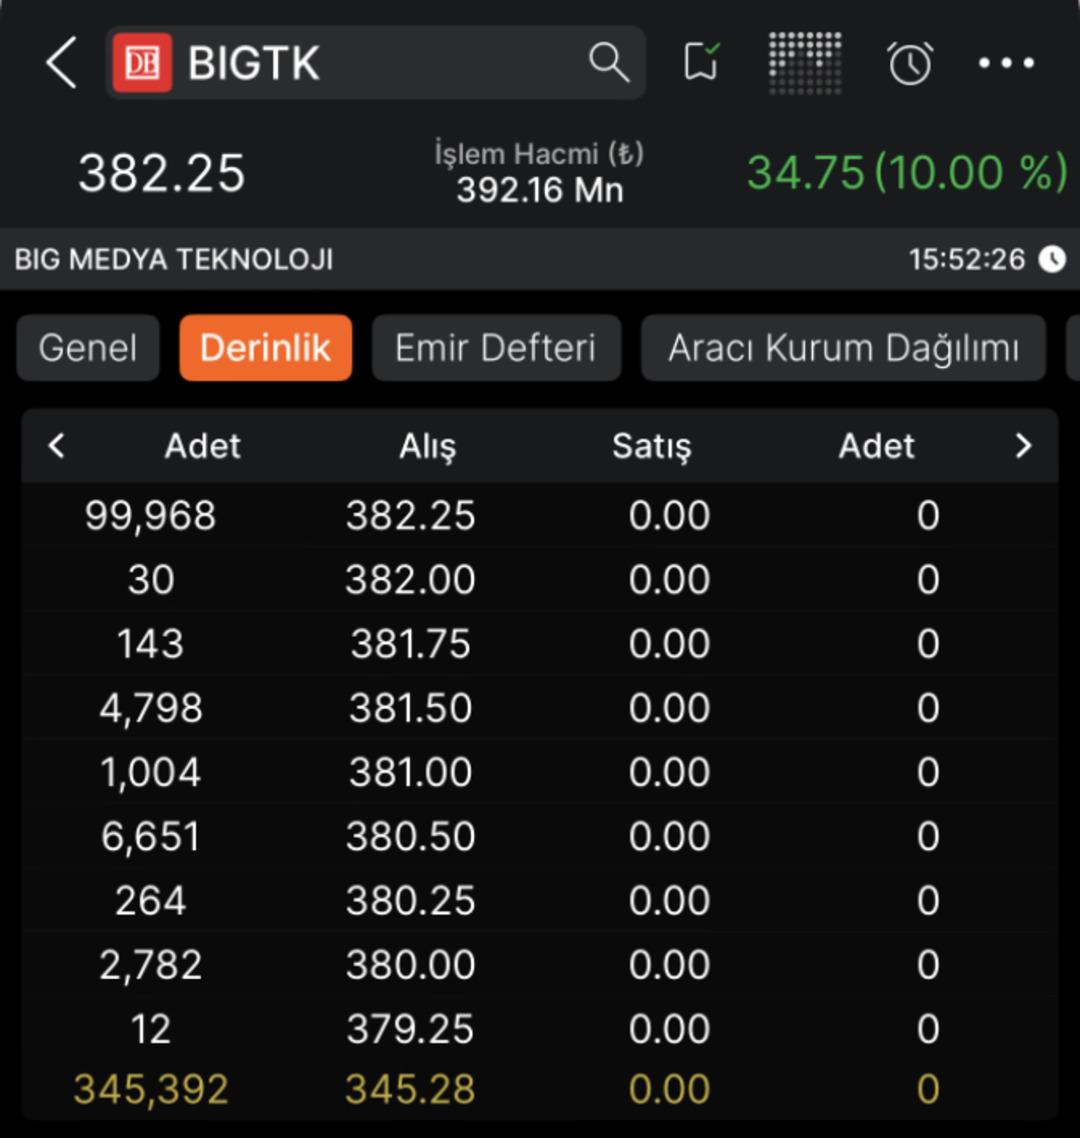Tap the Alış column header
The image size is (1080, 1138).
click(x=427, y=446)
